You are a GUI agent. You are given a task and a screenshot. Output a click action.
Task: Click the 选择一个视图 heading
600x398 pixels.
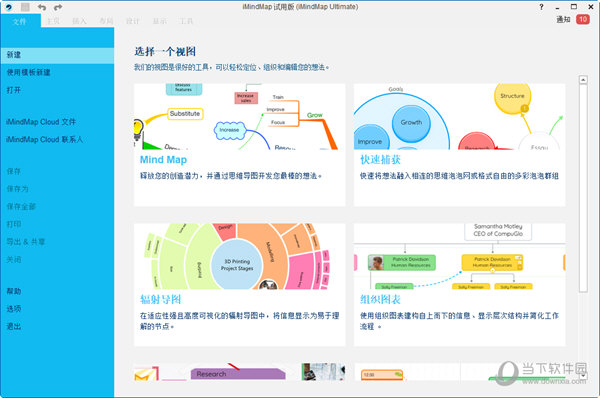pyautogui.click(x=165, y=52)
